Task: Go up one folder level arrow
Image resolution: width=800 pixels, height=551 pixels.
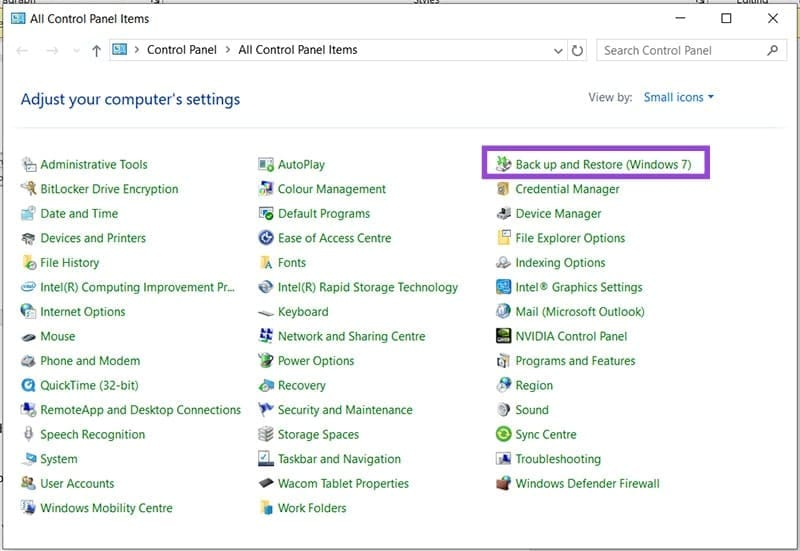Action: pos(96,50)
